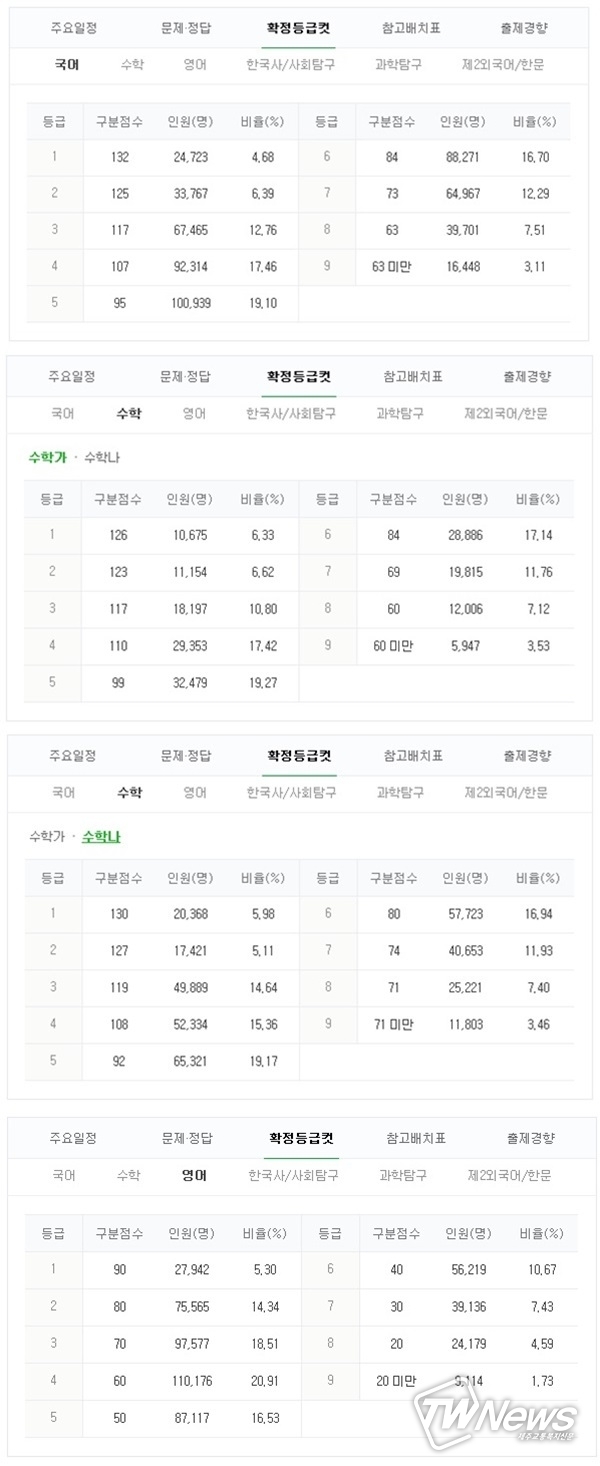Click the TWNews watermark logo
600x1466 pixels.
coord(498,1416)
